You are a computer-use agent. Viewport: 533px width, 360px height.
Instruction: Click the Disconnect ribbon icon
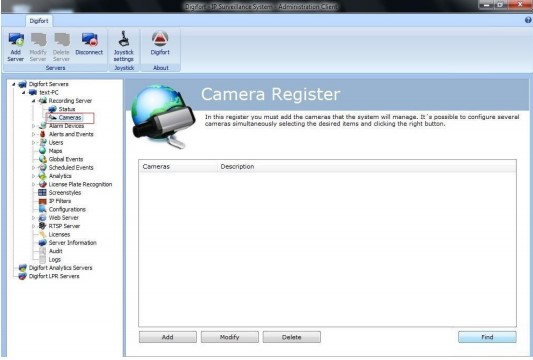coord(89,44)
